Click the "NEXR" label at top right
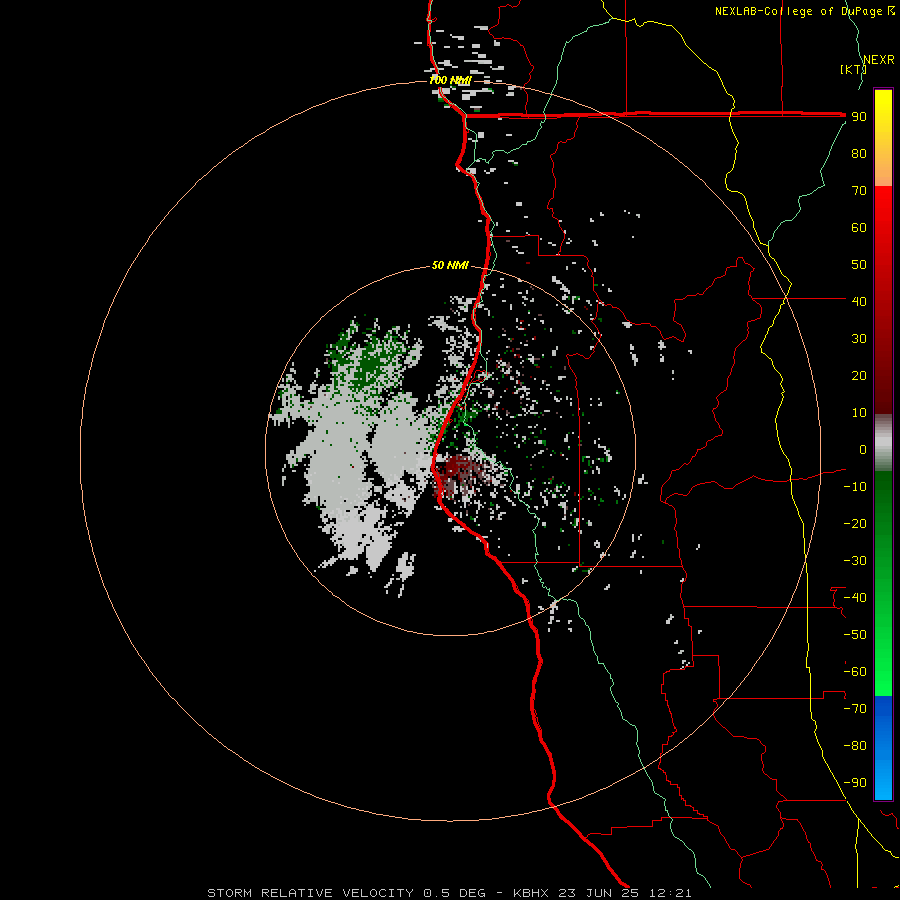The height and width of the screenshot is (900, 900). 879,60
